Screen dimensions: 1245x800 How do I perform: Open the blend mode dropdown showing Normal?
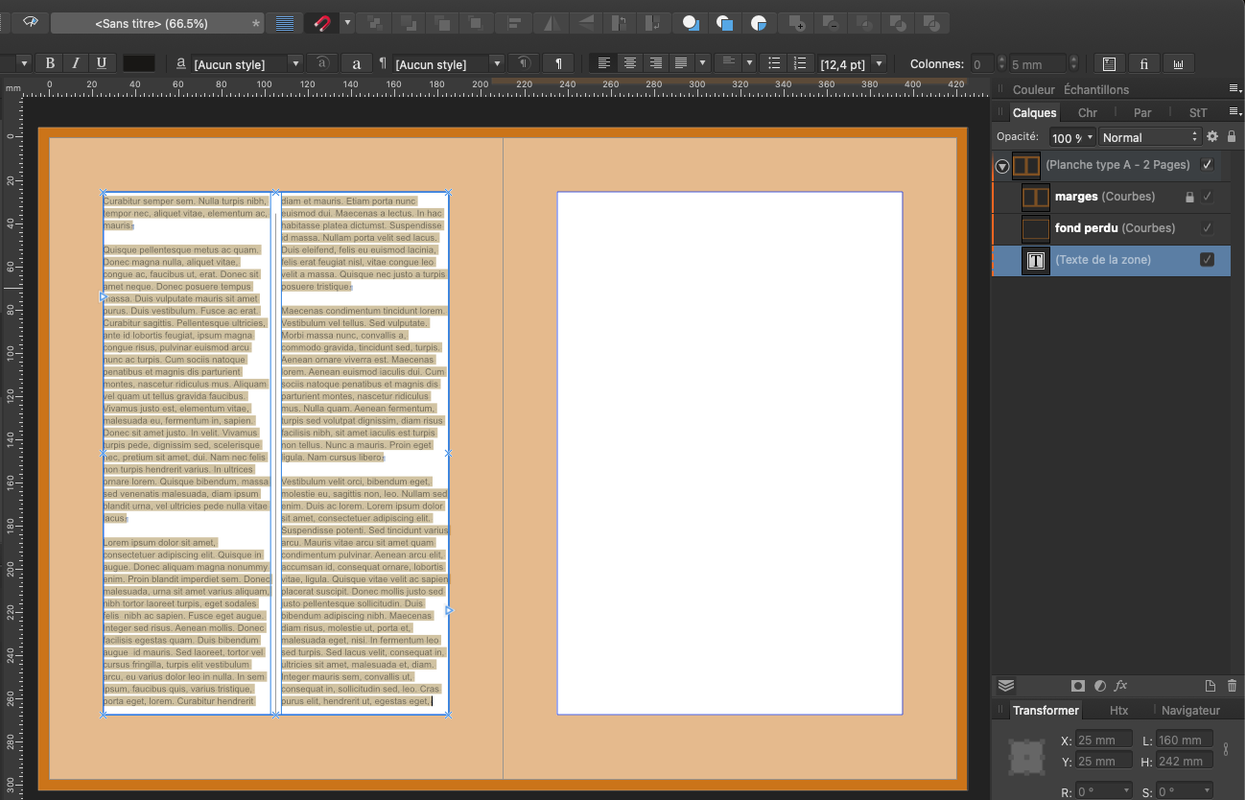[x=1149, y=138]
